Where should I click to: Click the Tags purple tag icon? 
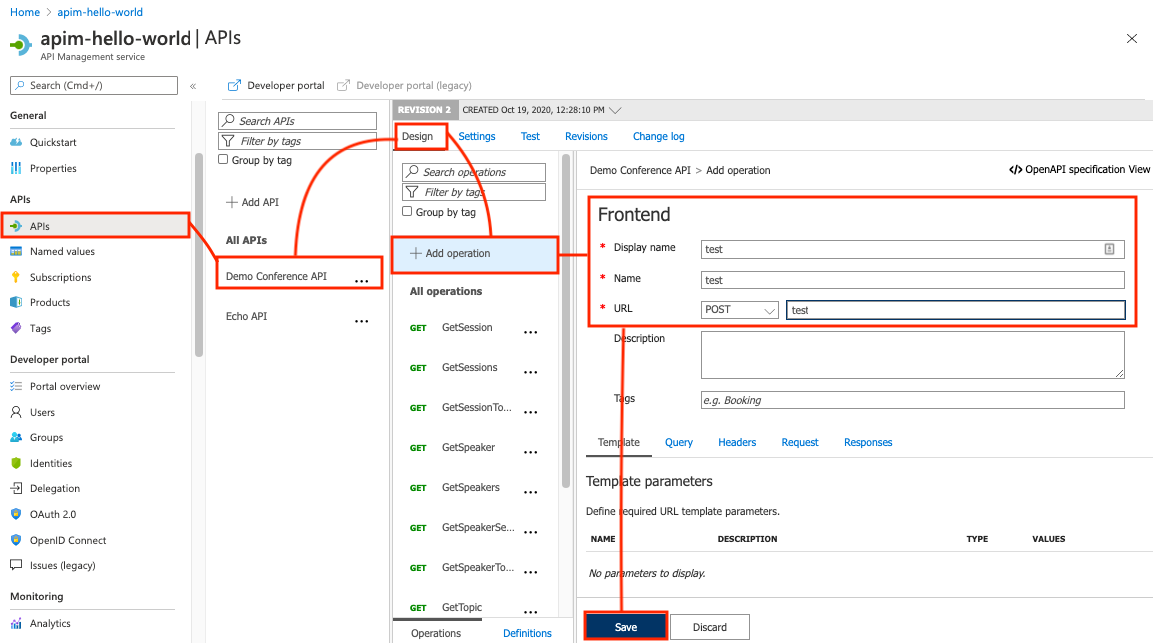point(16,328)
